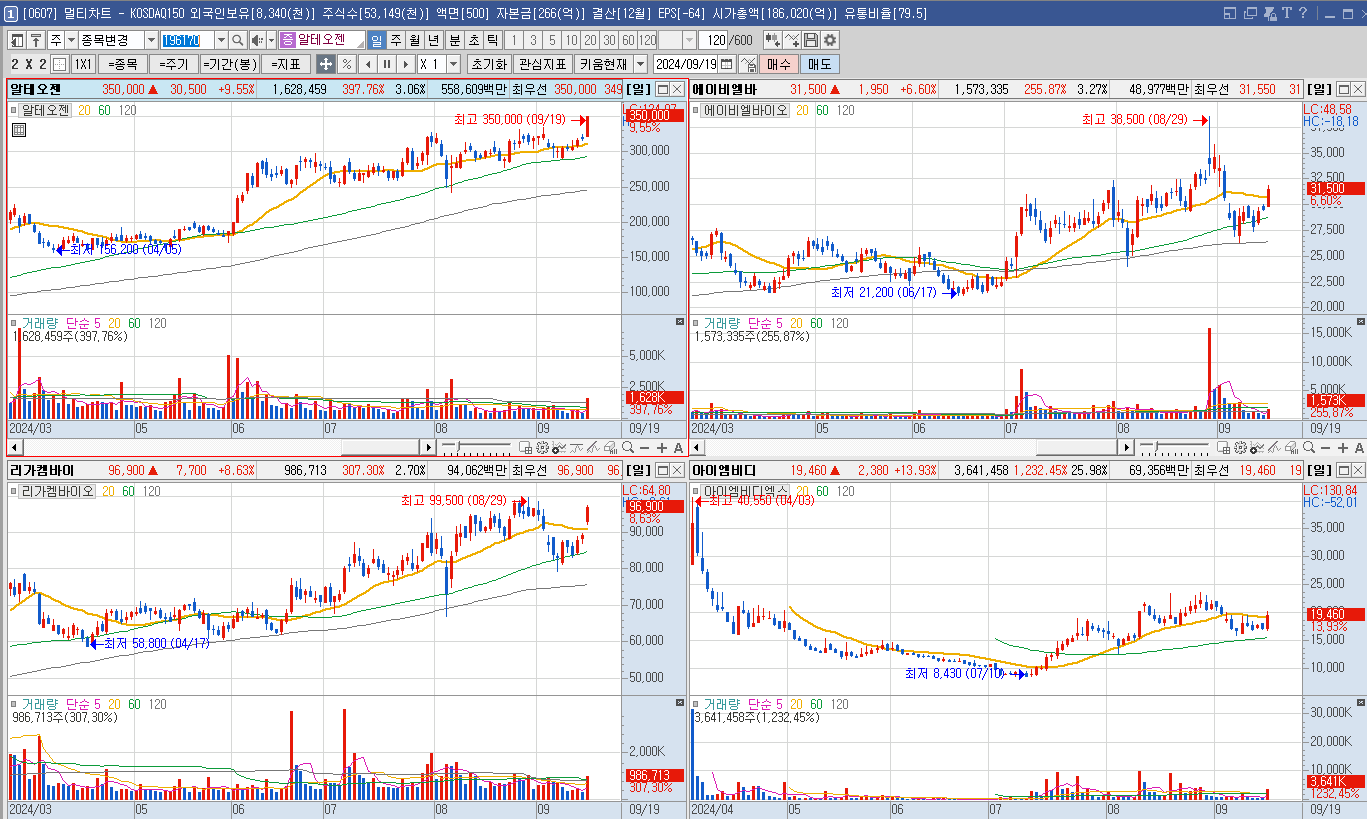Click the stock search magnifier icon
1367x819 pixels.
[238, 40]
